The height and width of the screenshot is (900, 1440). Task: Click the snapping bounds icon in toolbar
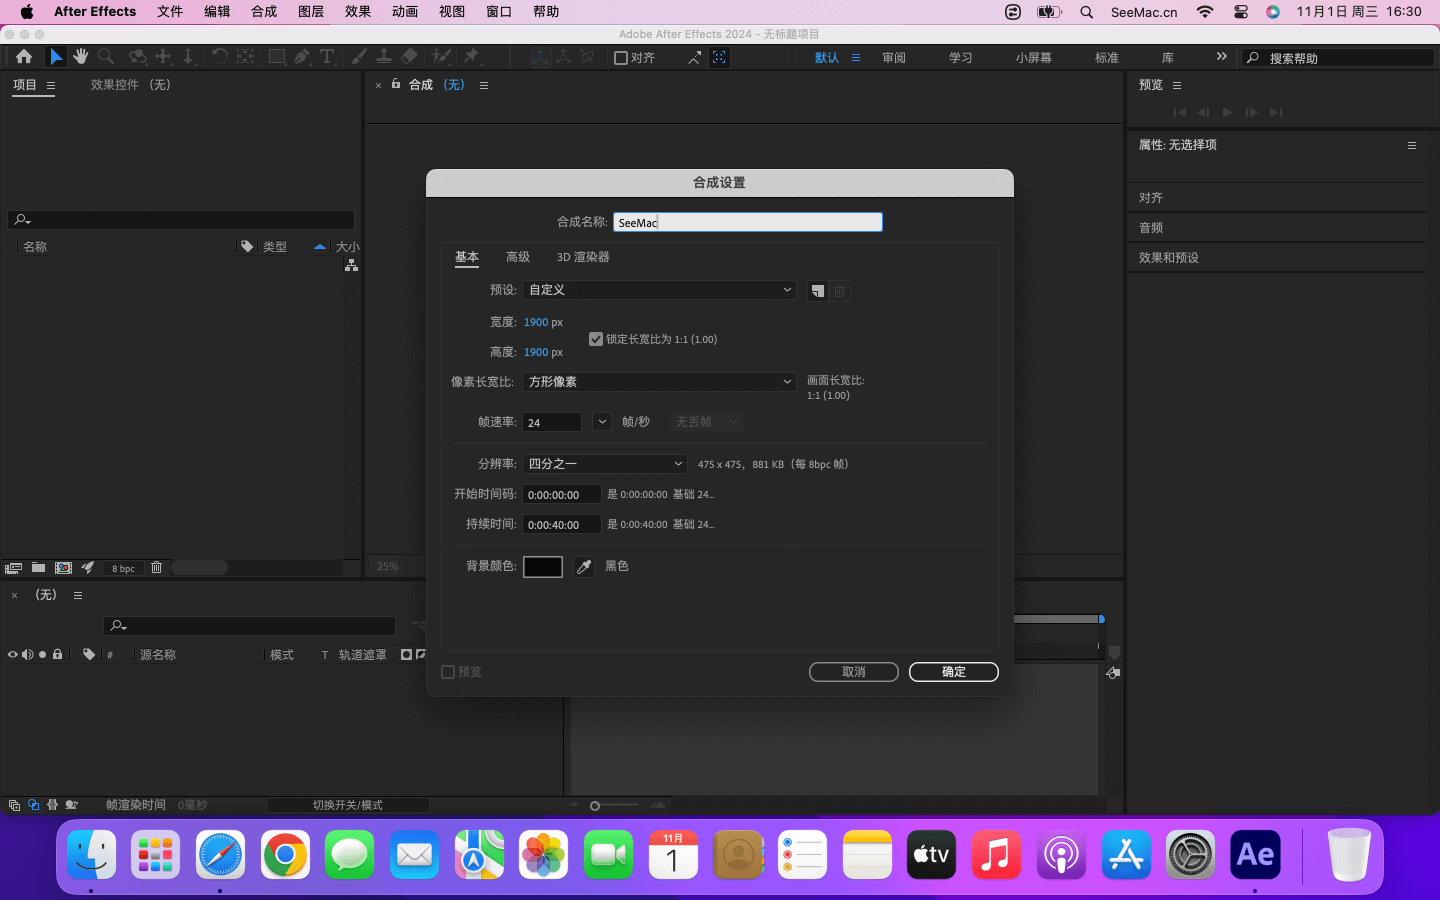coord(719,57)
